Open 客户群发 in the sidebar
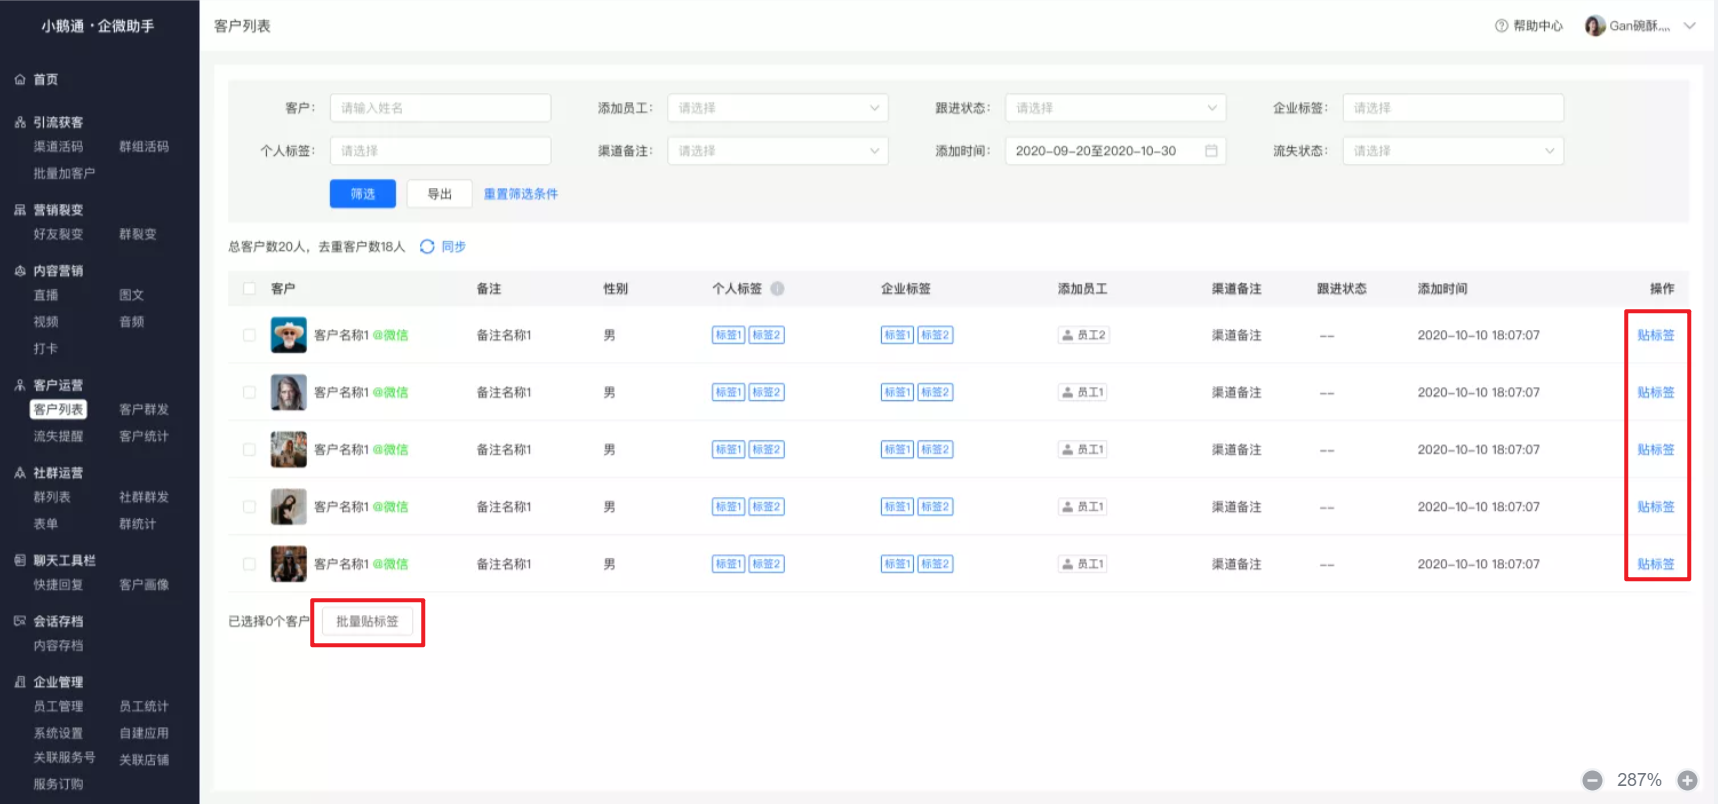The width and height of the screenshot is (1718, 804). (x=144, y=410)
